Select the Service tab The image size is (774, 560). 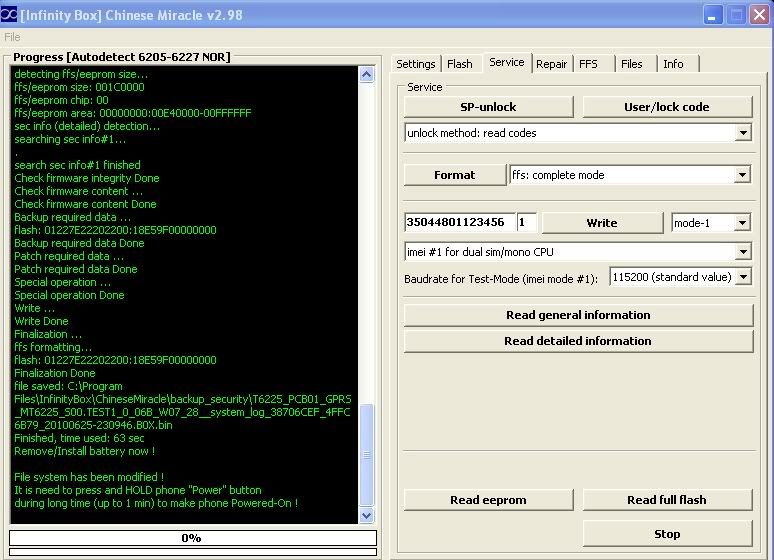pos(506,62)
